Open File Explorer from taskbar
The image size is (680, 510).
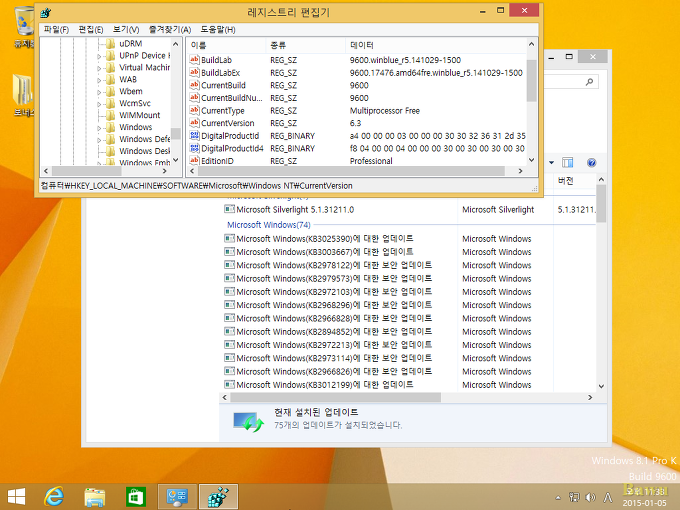pyautogui.click(x=95, y=497)
